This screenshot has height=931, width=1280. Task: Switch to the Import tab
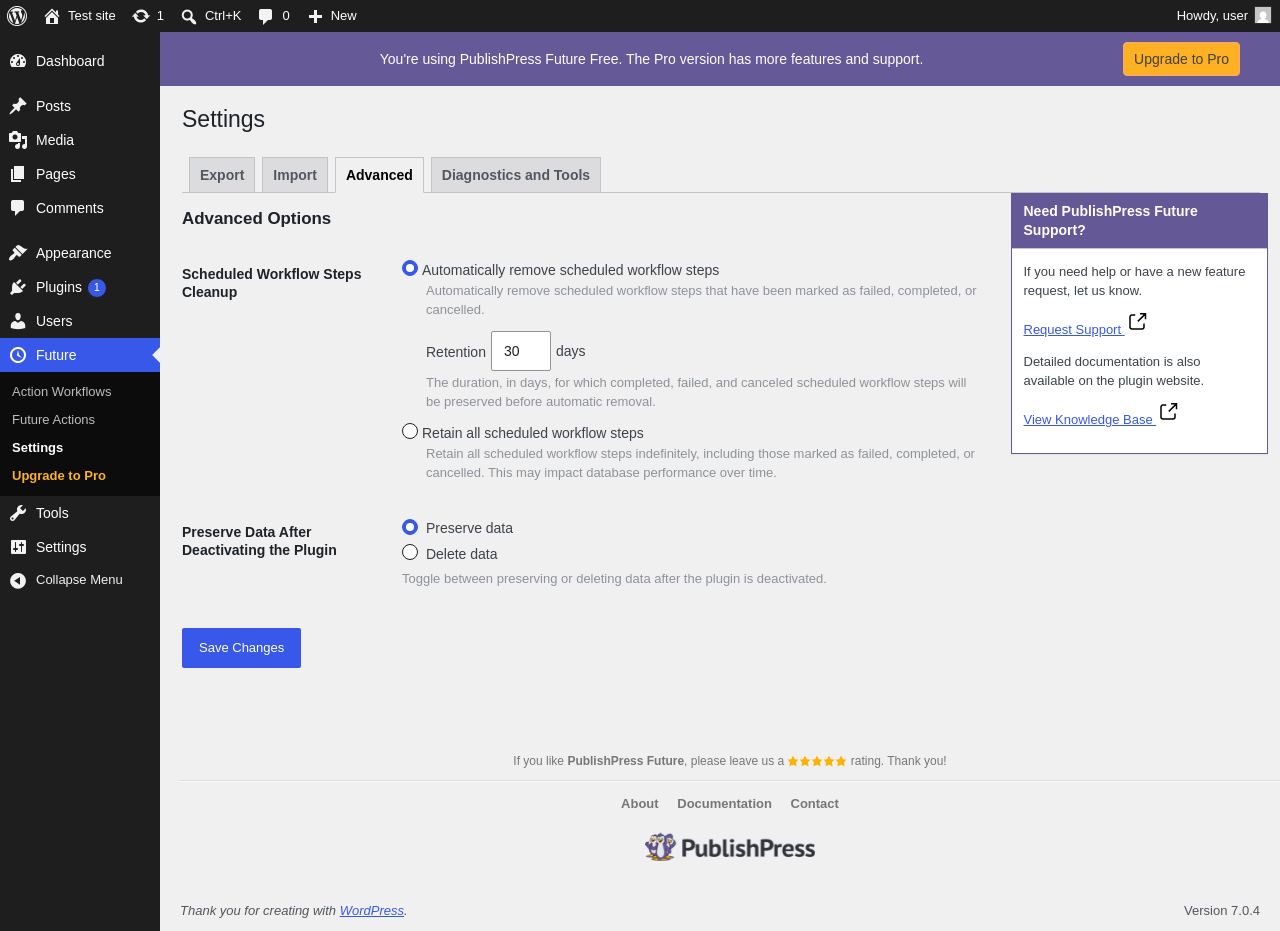[295, 175]
